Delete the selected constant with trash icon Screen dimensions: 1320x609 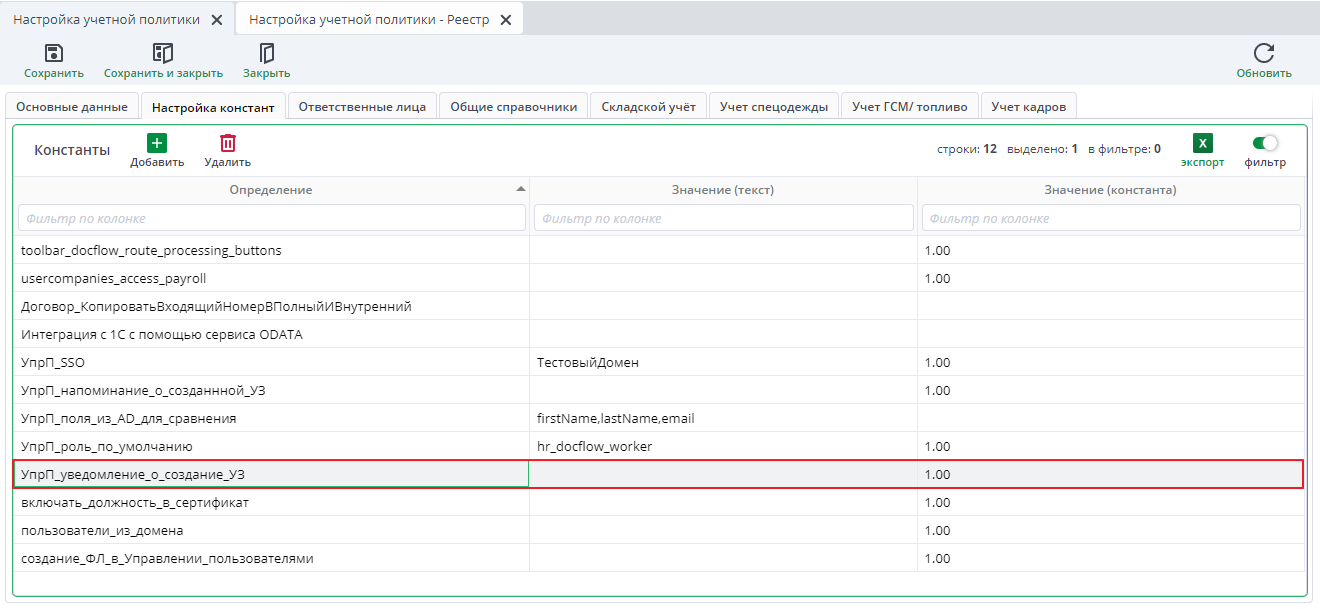coord(228,143)
